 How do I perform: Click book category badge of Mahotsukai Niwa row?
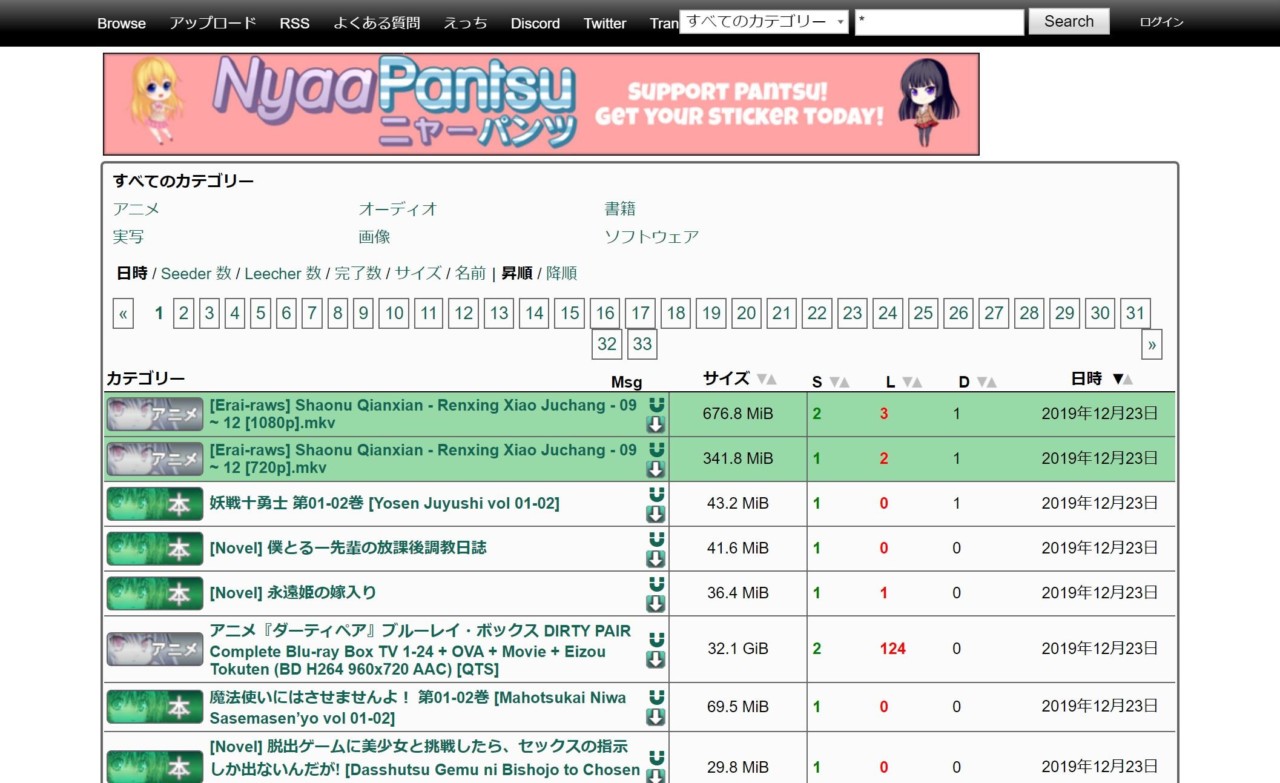tap(155, 707)
